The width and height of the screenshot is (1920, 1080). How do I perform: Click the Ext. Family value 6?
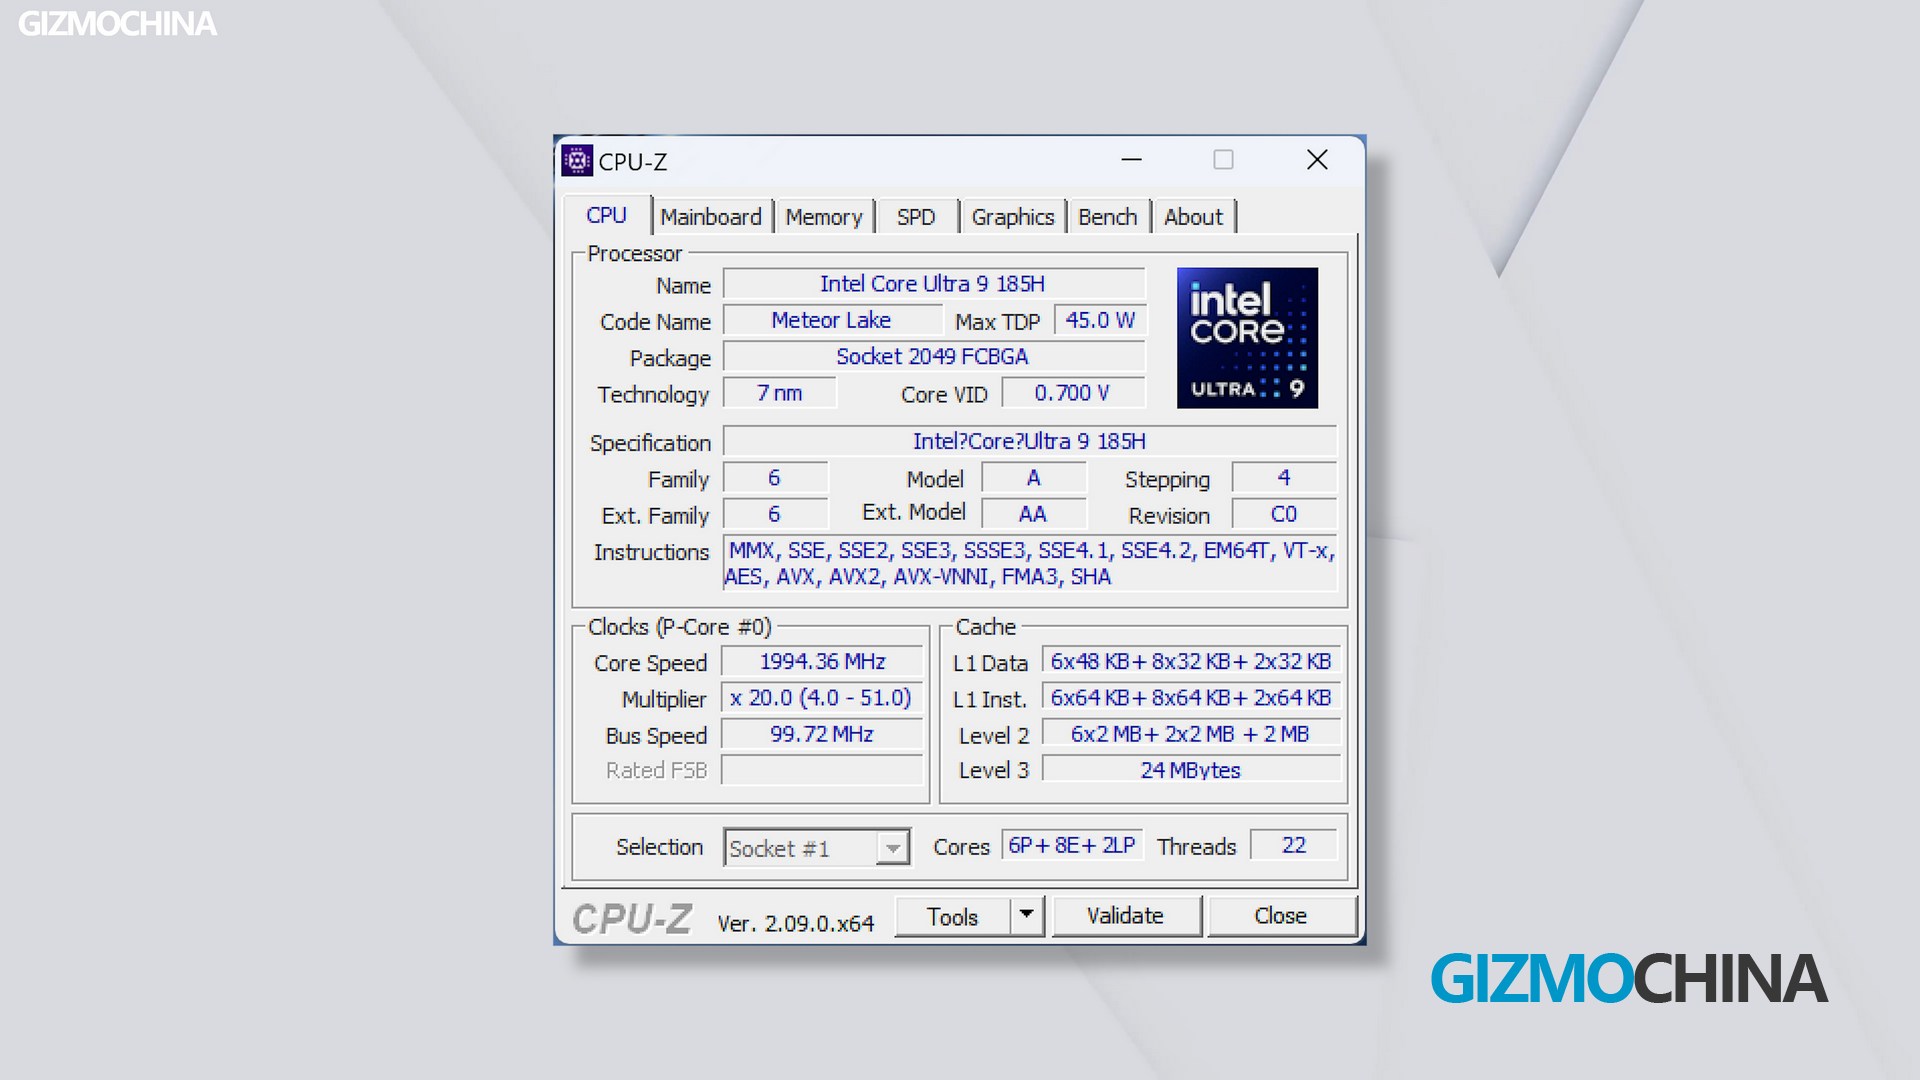click(x=775, y=514)
